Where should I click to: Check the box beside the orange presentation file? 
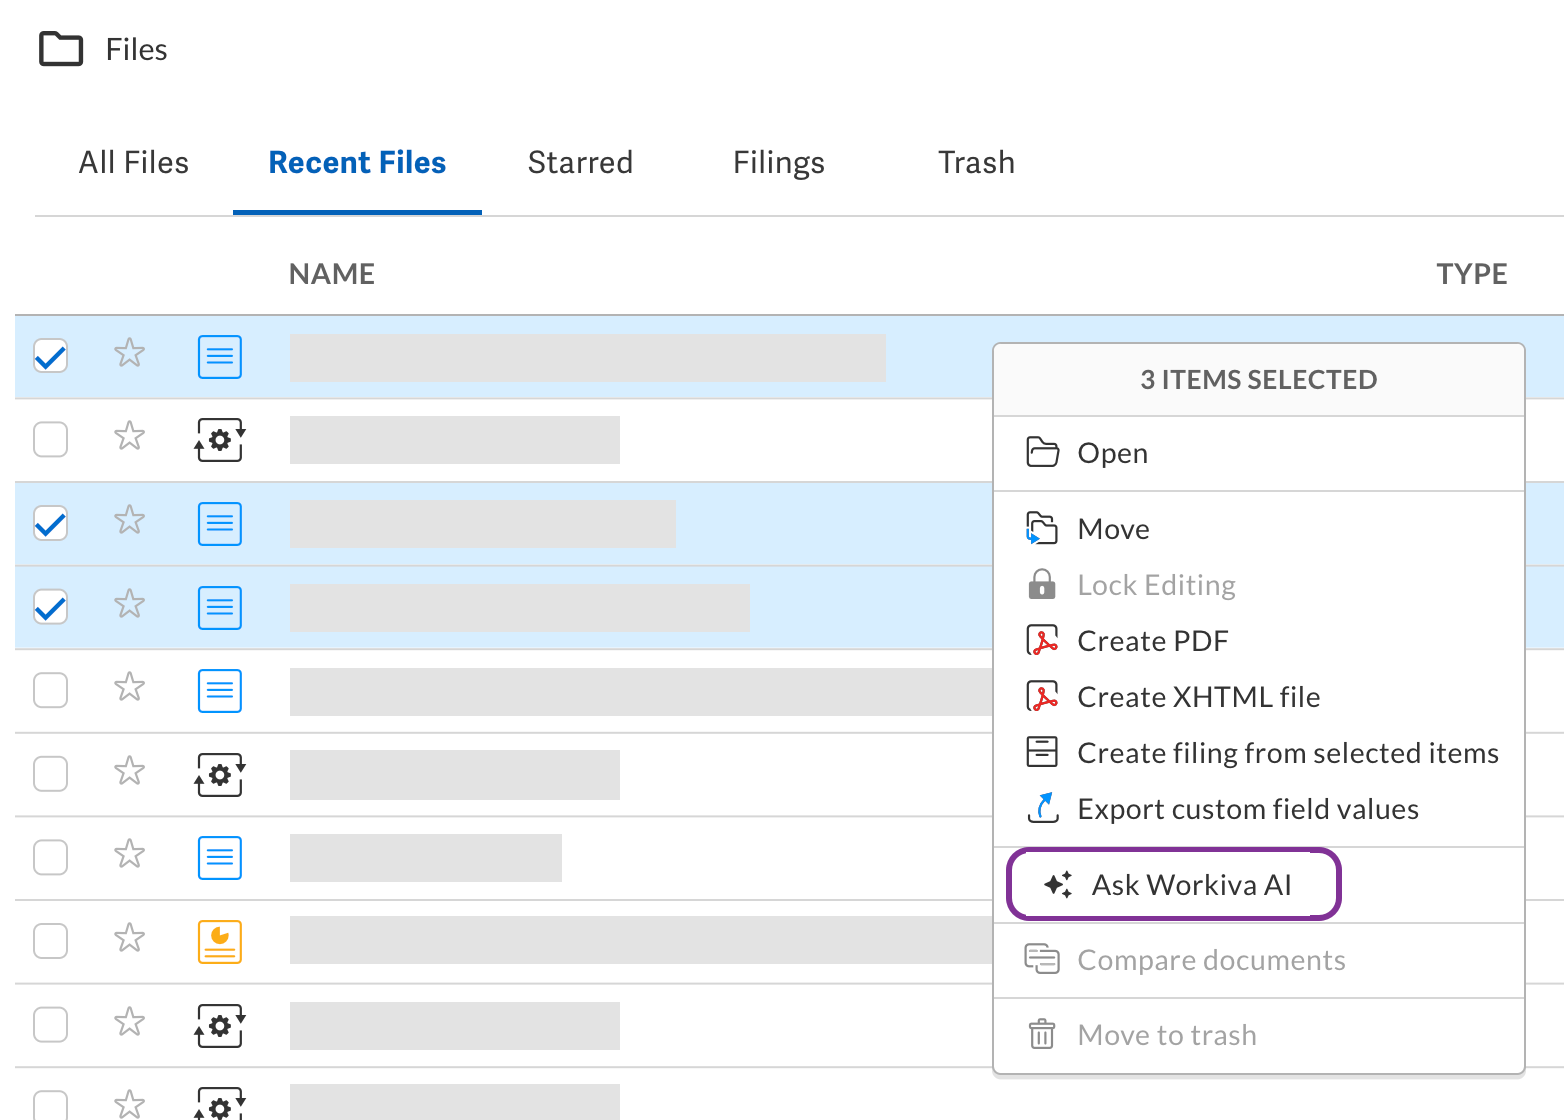tap(51, 941)
